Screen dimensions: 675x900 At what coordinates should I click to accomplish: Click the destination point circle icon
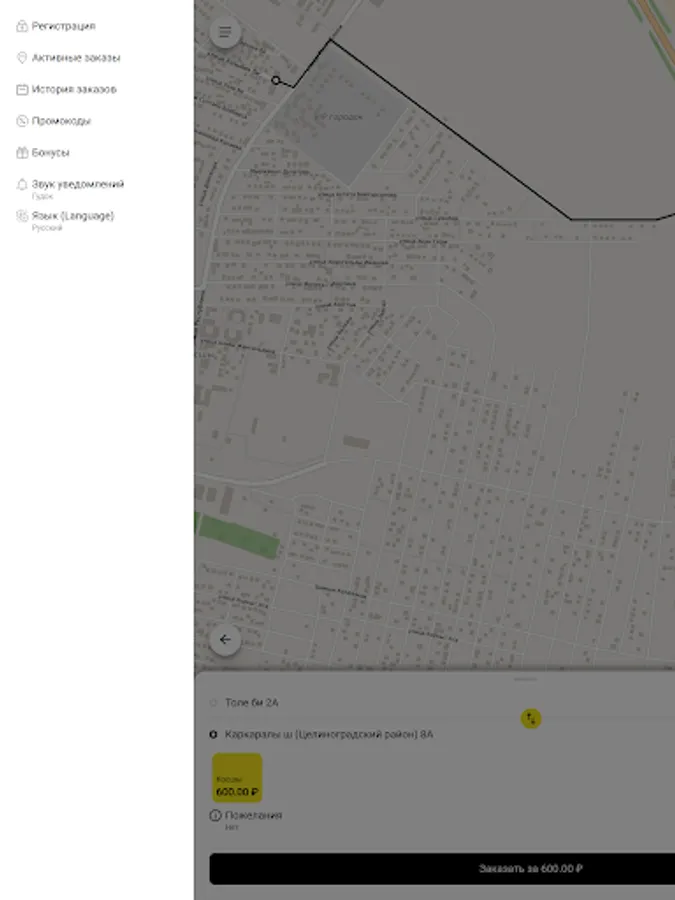point(214,734)
